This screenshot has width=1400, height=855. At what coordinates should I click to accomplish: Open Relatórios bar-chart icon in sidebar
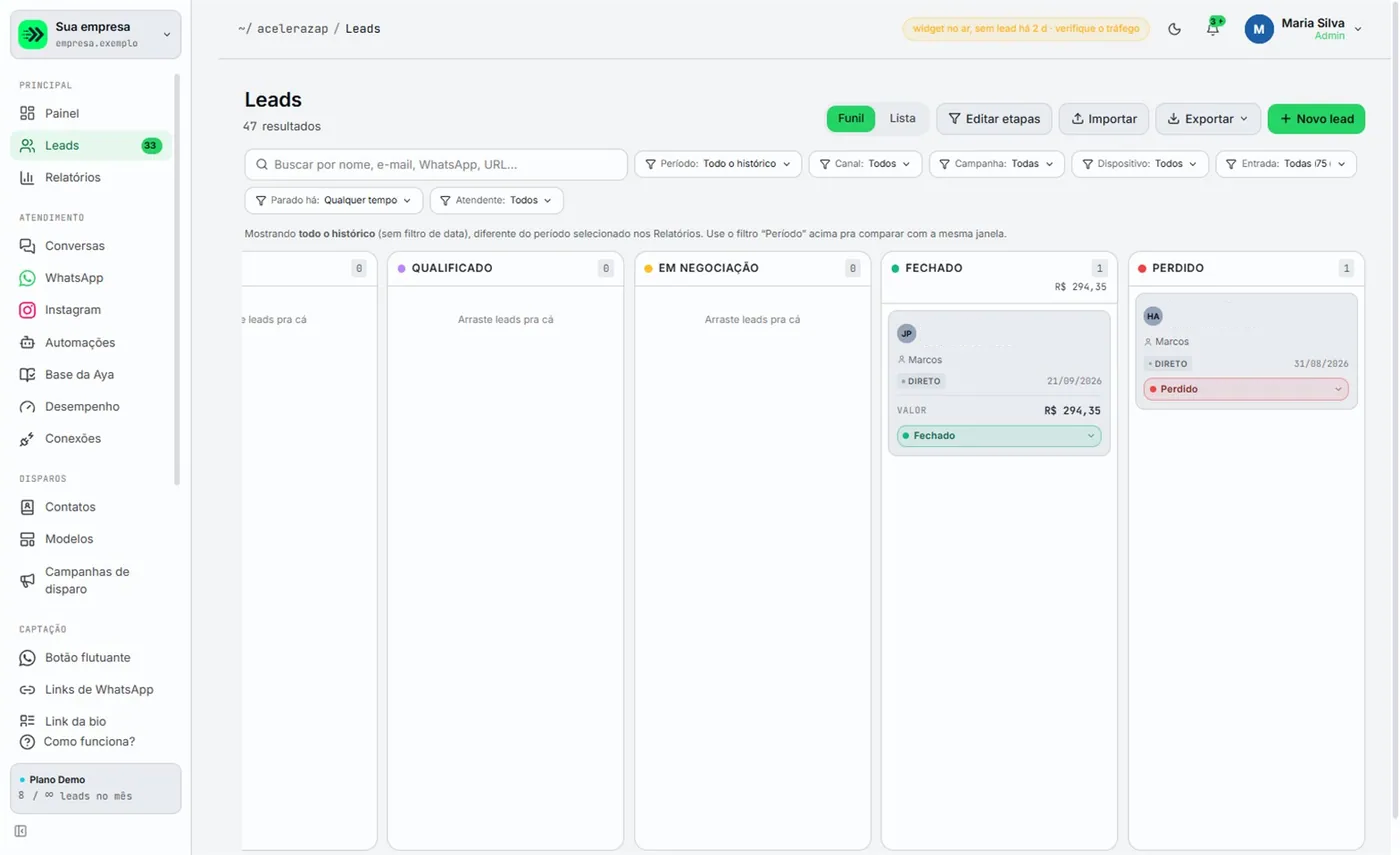point(27,177)
